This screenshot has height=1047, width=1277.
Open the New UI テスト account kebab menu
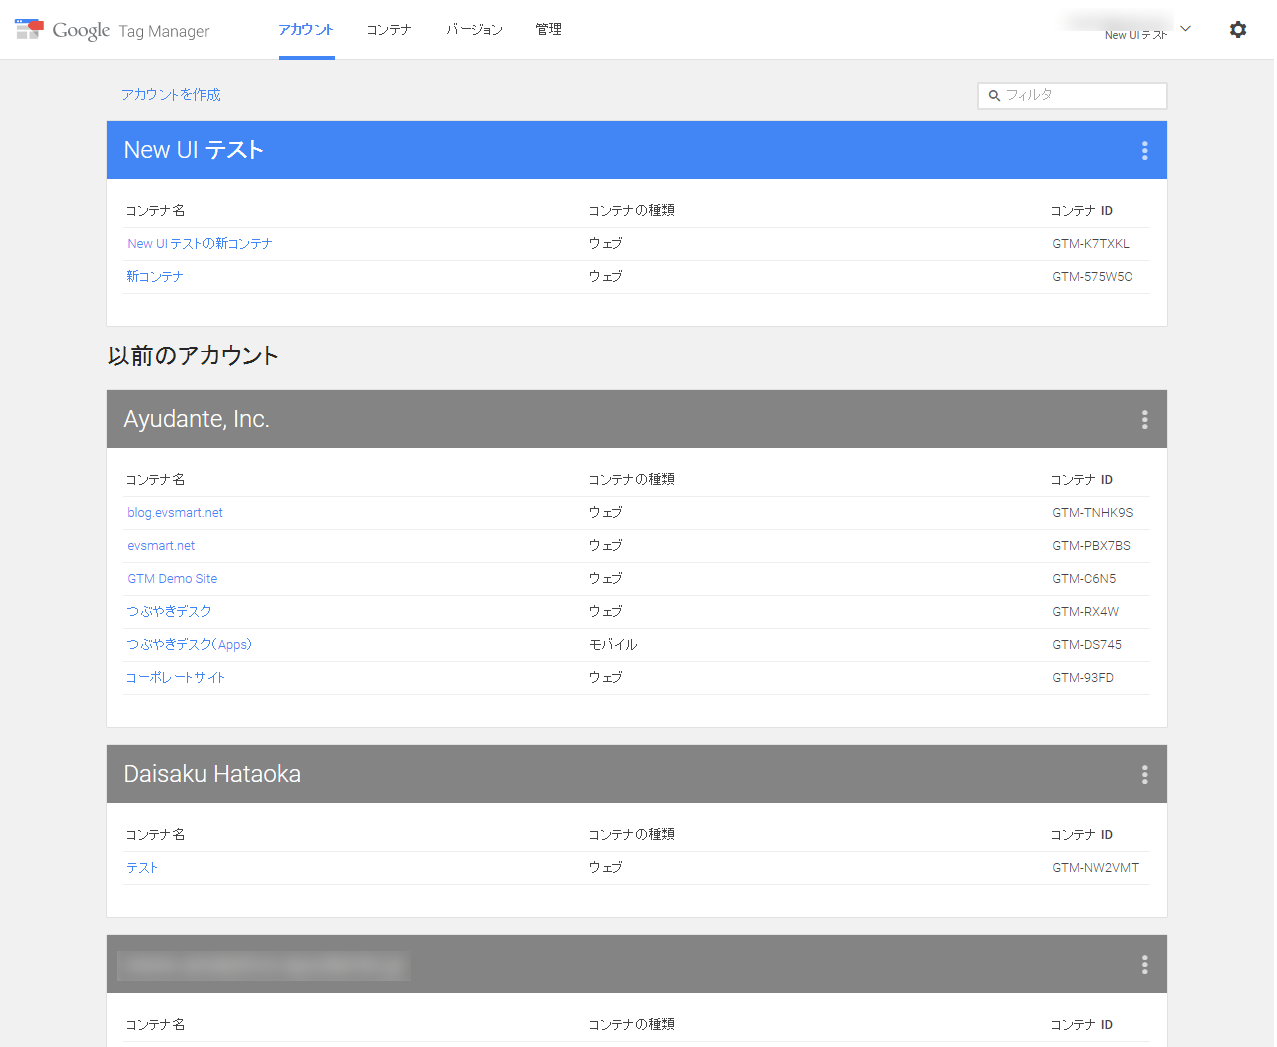[1145, 150]
